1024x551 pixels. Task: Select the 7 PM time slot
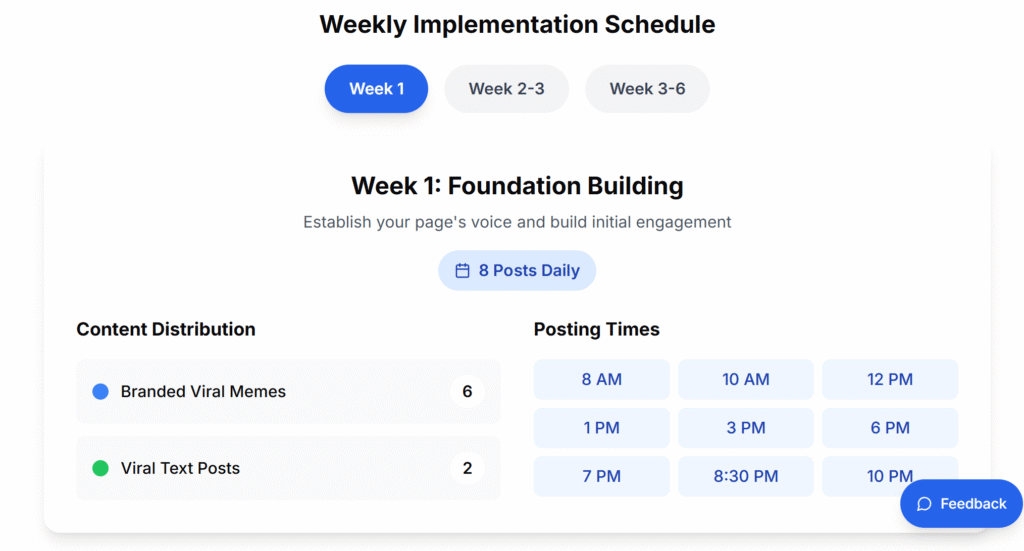click(602, 476)
